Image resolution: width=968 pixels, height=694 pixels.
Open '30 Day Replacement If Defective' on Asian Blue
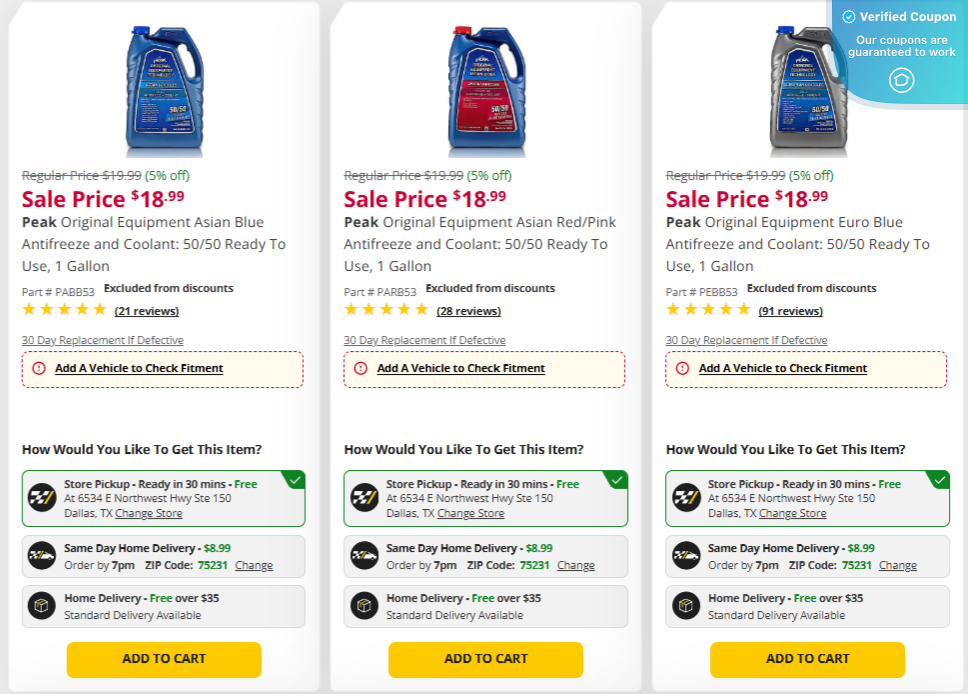(x=102, y=340)
